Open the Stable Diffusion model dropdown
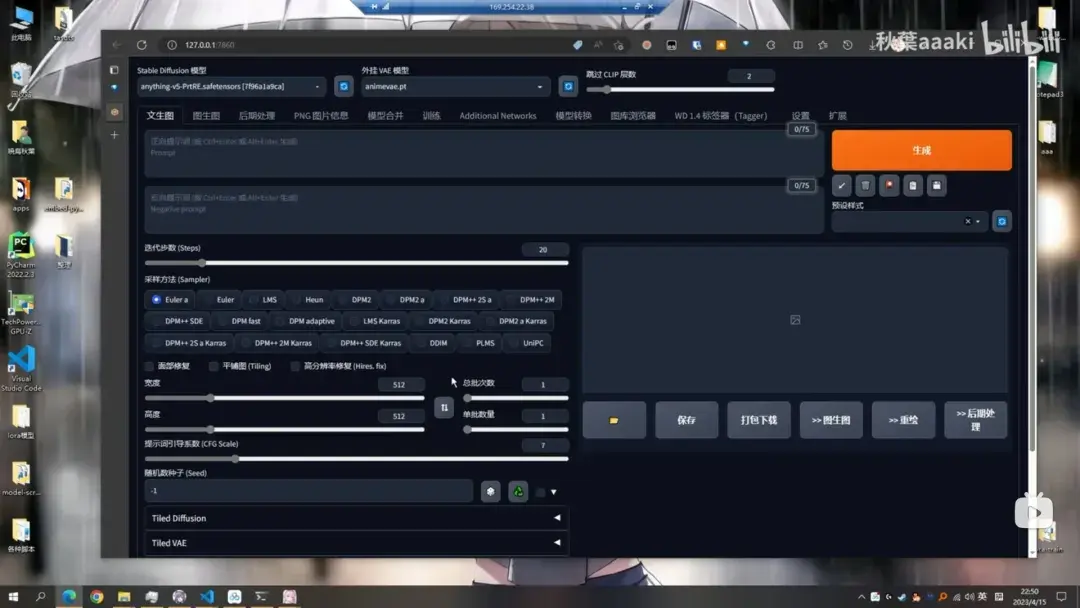The height and width of the screenshot is (608, 1080). coord(232,87)
